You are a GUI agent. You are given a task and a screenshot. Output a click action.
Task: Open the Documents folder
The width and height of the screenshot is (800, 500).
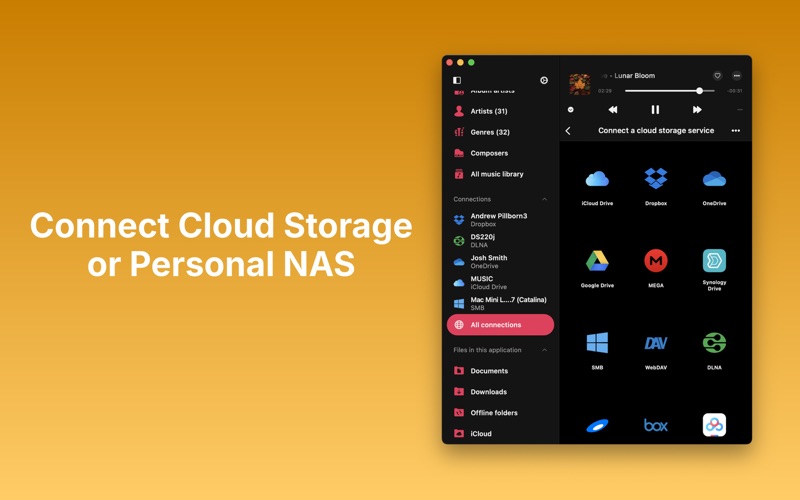pos(500,371)
